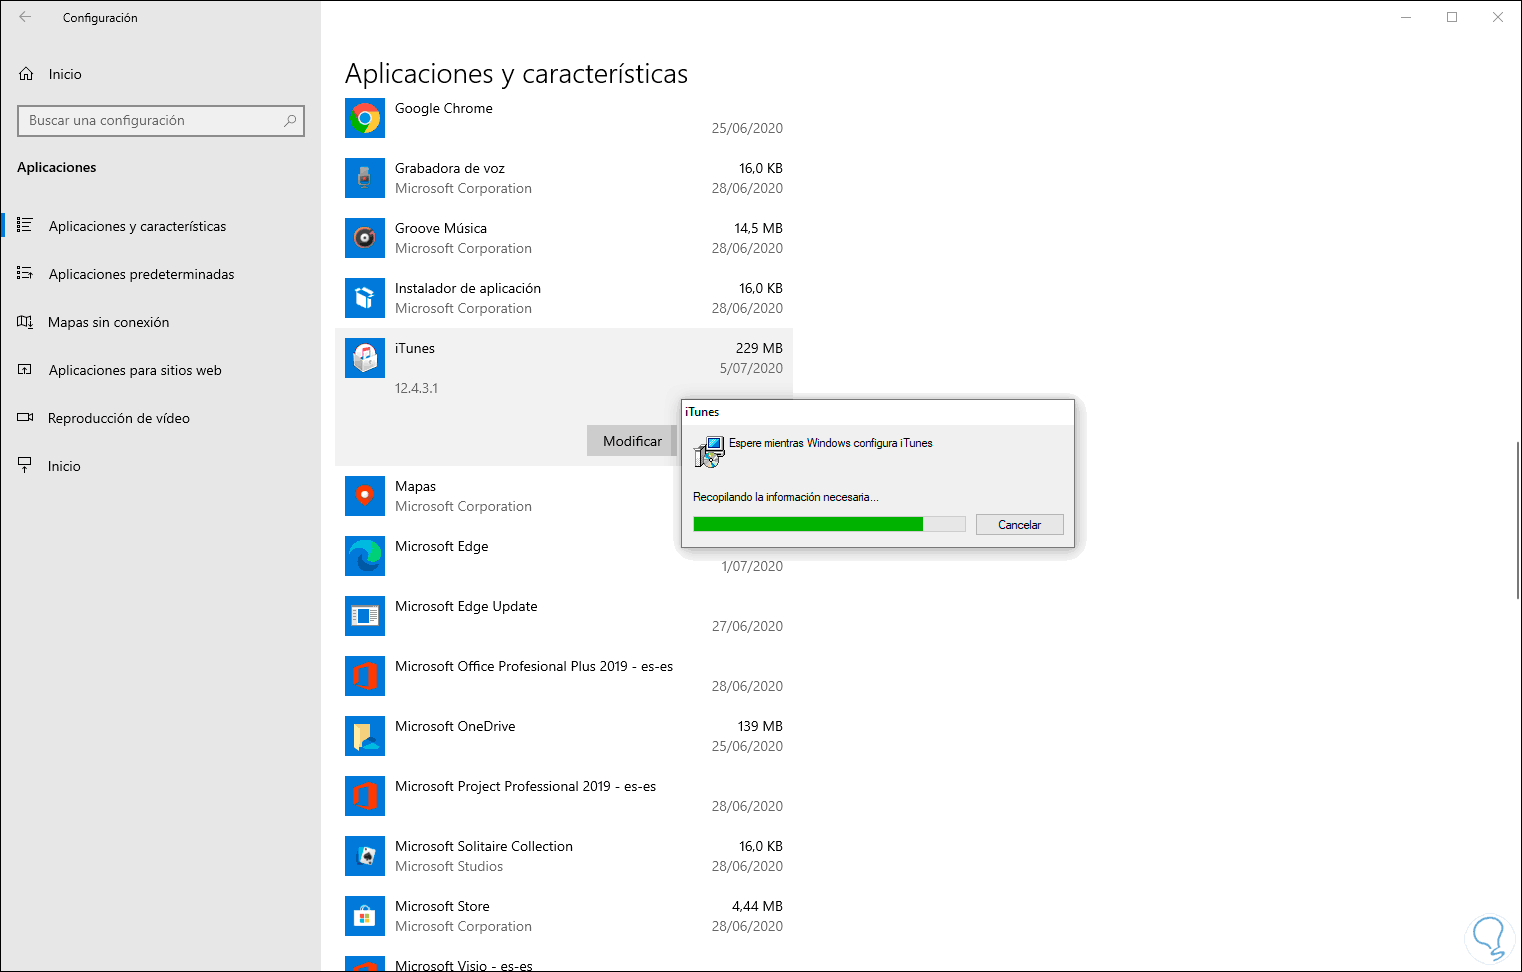Image resolution: width=1522 pixels, height=972 pixels.
Task: Select the Microsoft Edge app icon
Action: click(x=365, y=556)
